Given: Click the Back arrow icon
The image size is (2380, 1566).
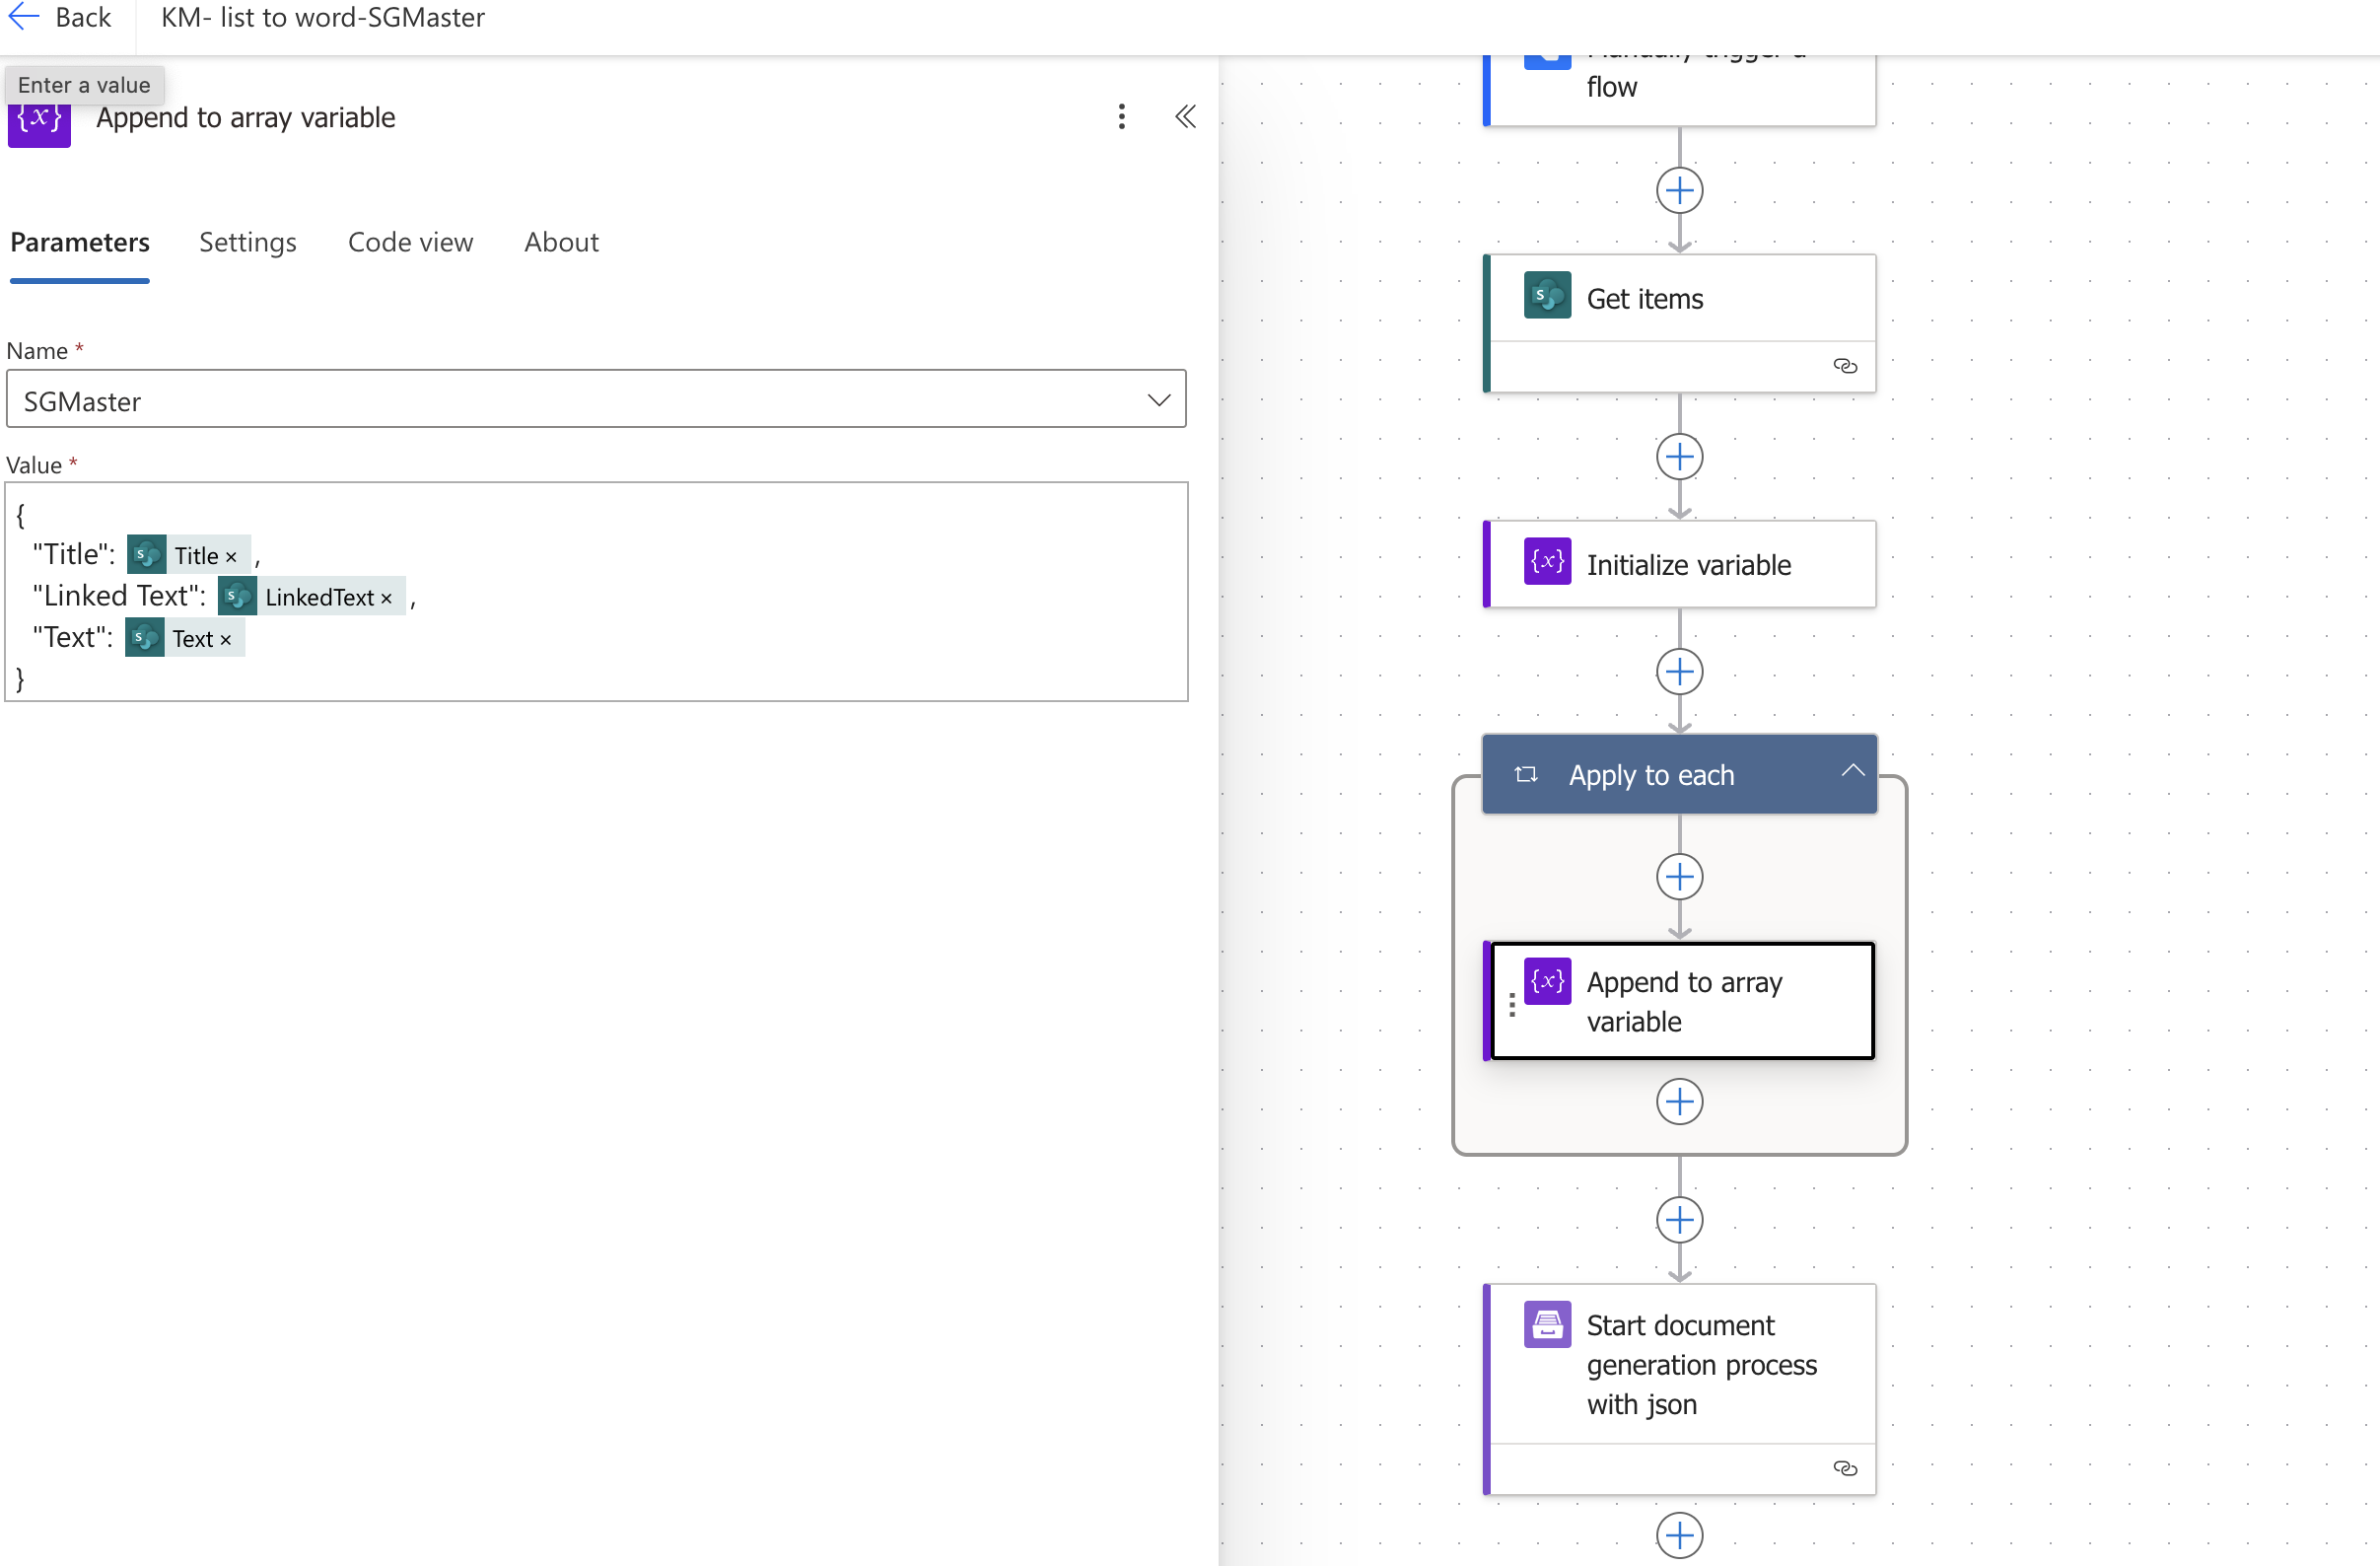Looking at the screenshot, I should (24, 17).
